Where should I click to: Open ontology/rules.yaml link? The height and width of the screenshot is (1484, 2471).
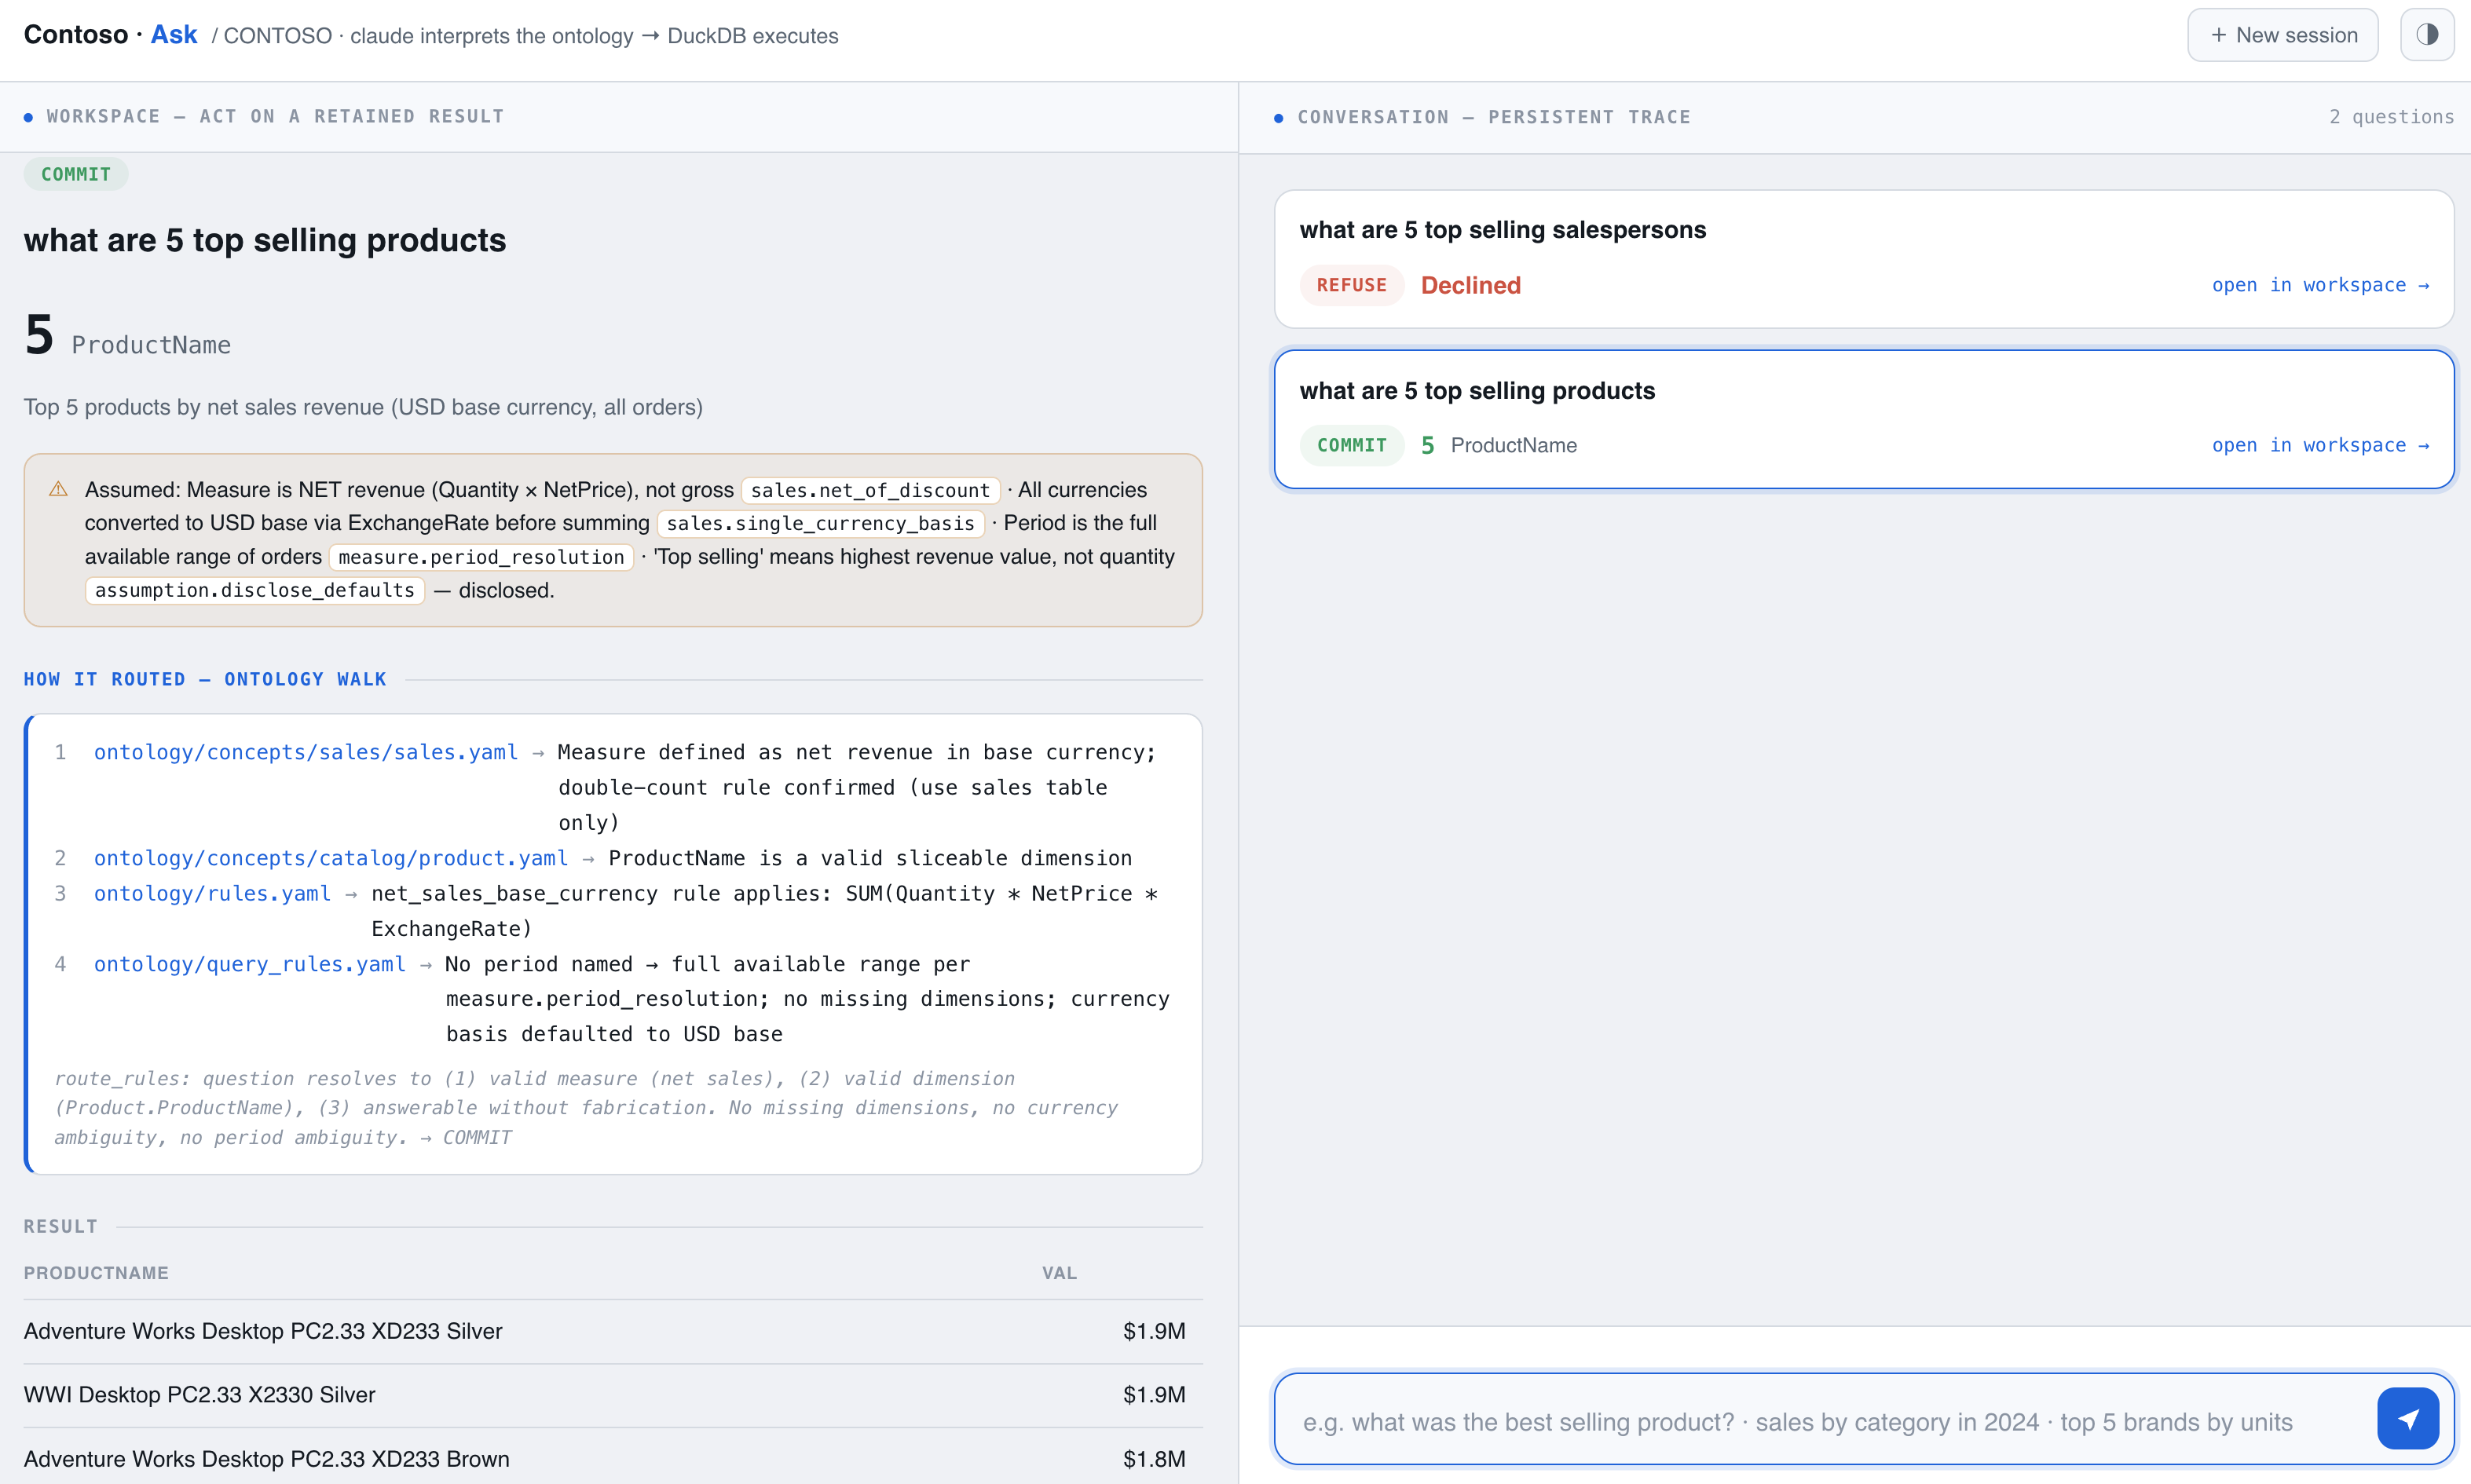(212, 893)
